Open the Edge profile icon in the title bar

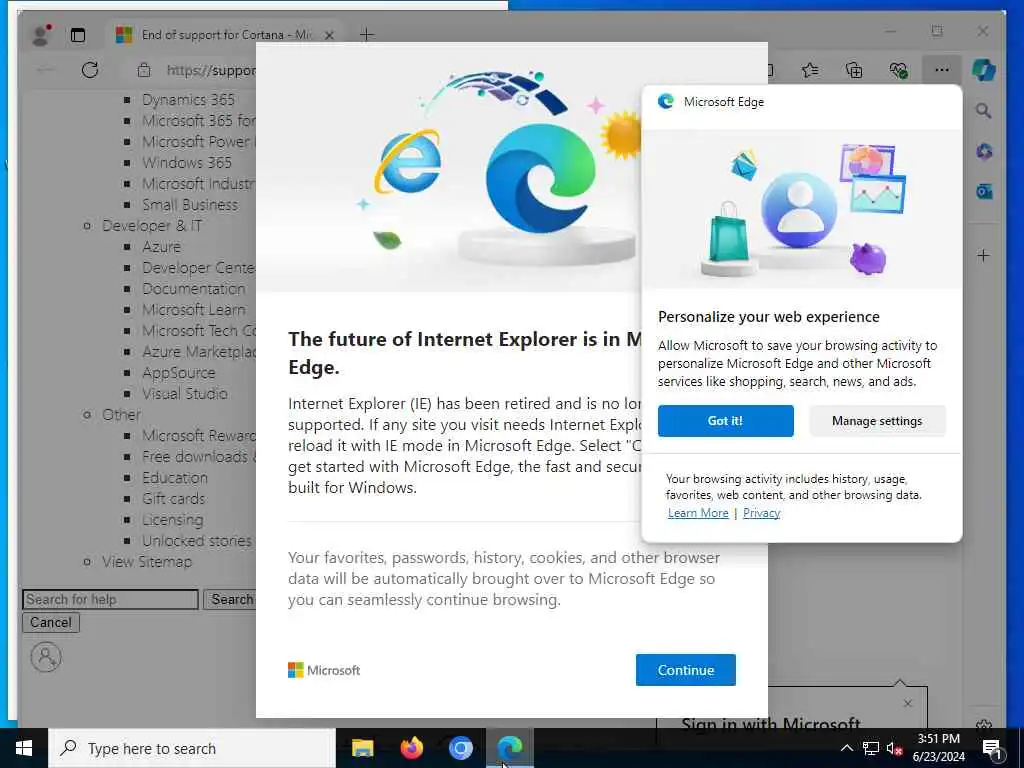tap(42, 35)
